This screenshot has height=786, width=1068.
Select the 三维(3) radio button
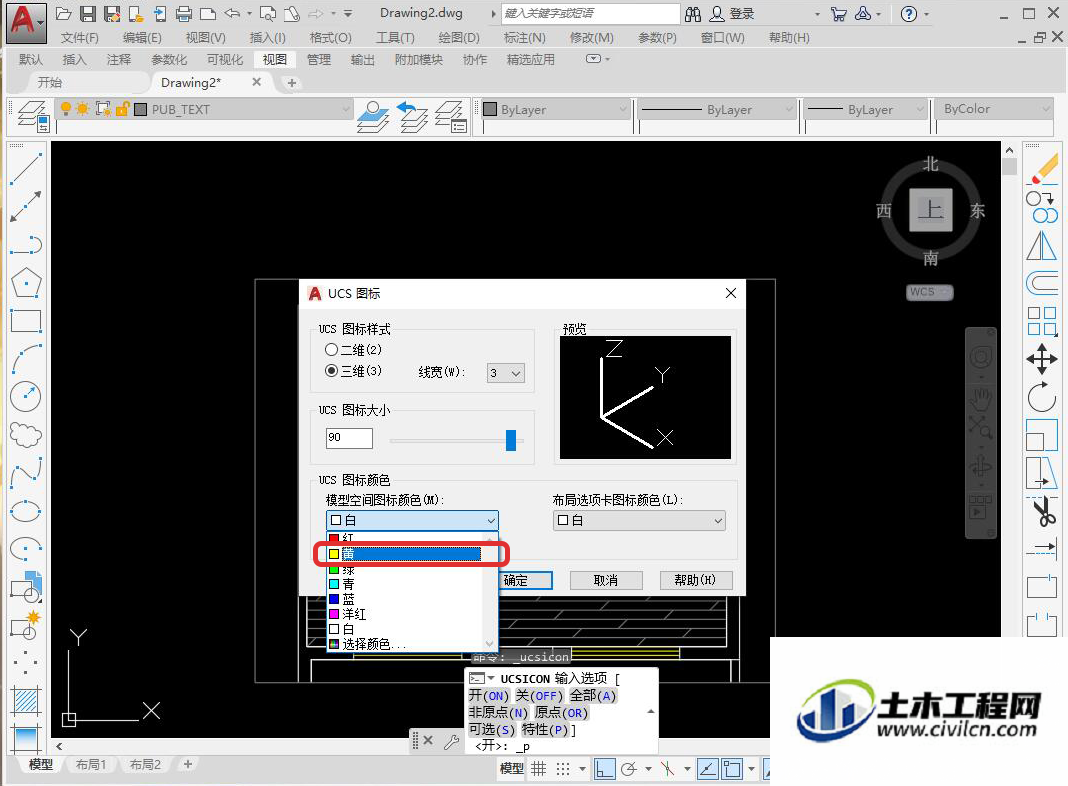(x=331, y=371)
